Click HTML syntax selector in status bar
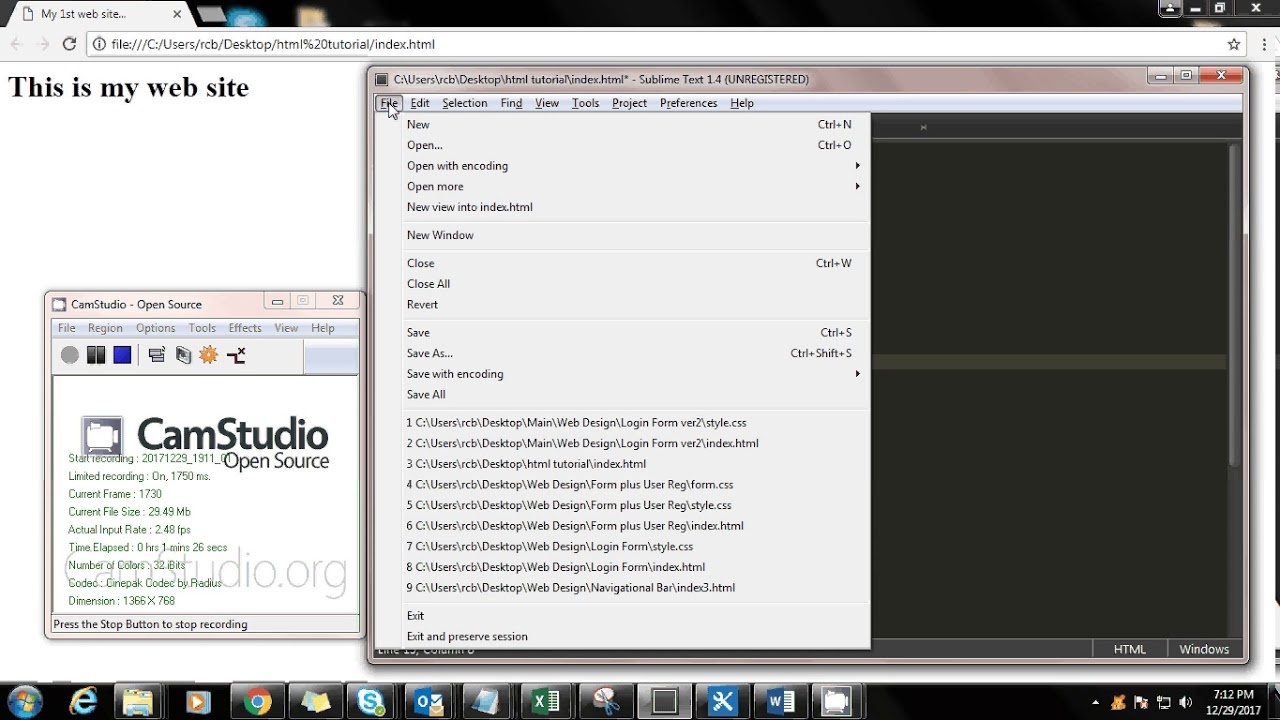The image size is (1280, 720). [1130, 649]
